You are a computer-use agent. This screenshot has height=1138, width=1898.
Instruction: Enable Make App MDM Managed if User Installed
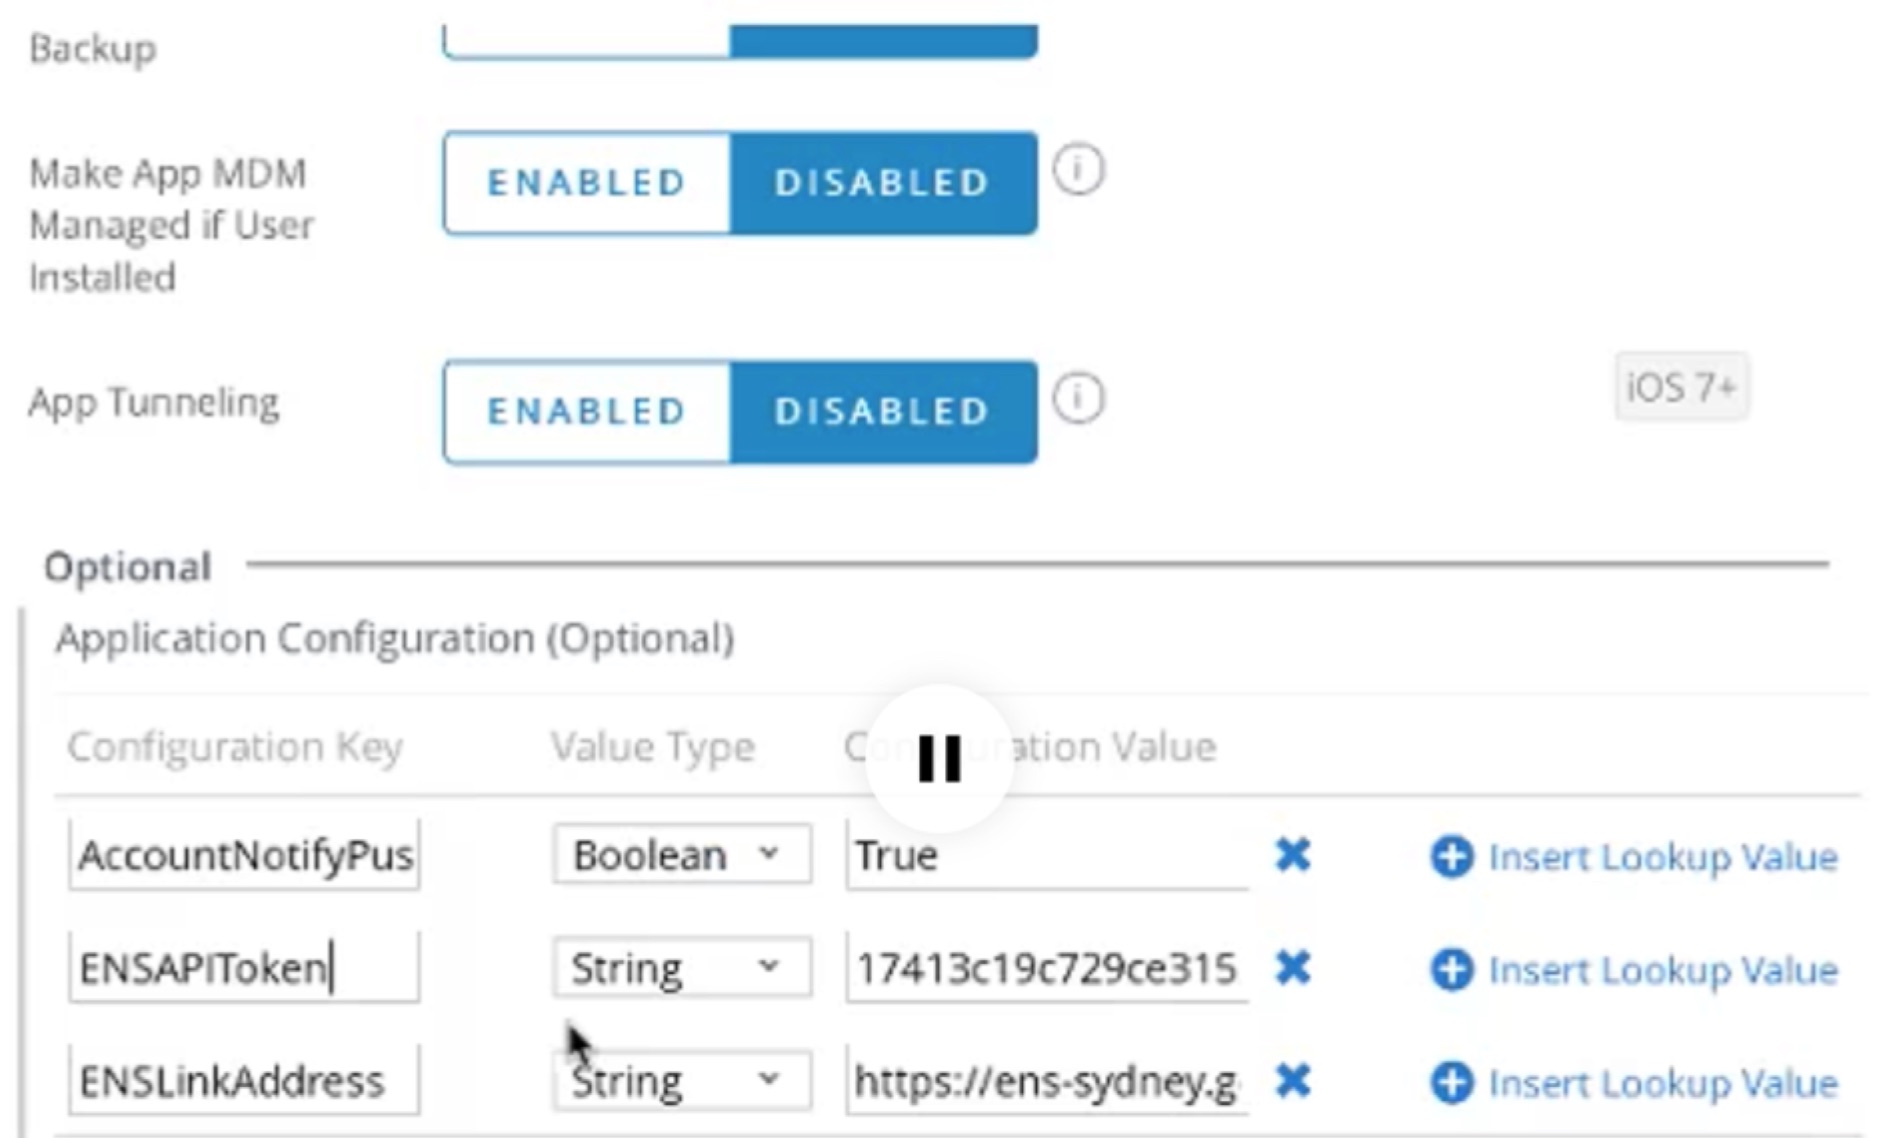pyautogui.click(x=587, y=183)
